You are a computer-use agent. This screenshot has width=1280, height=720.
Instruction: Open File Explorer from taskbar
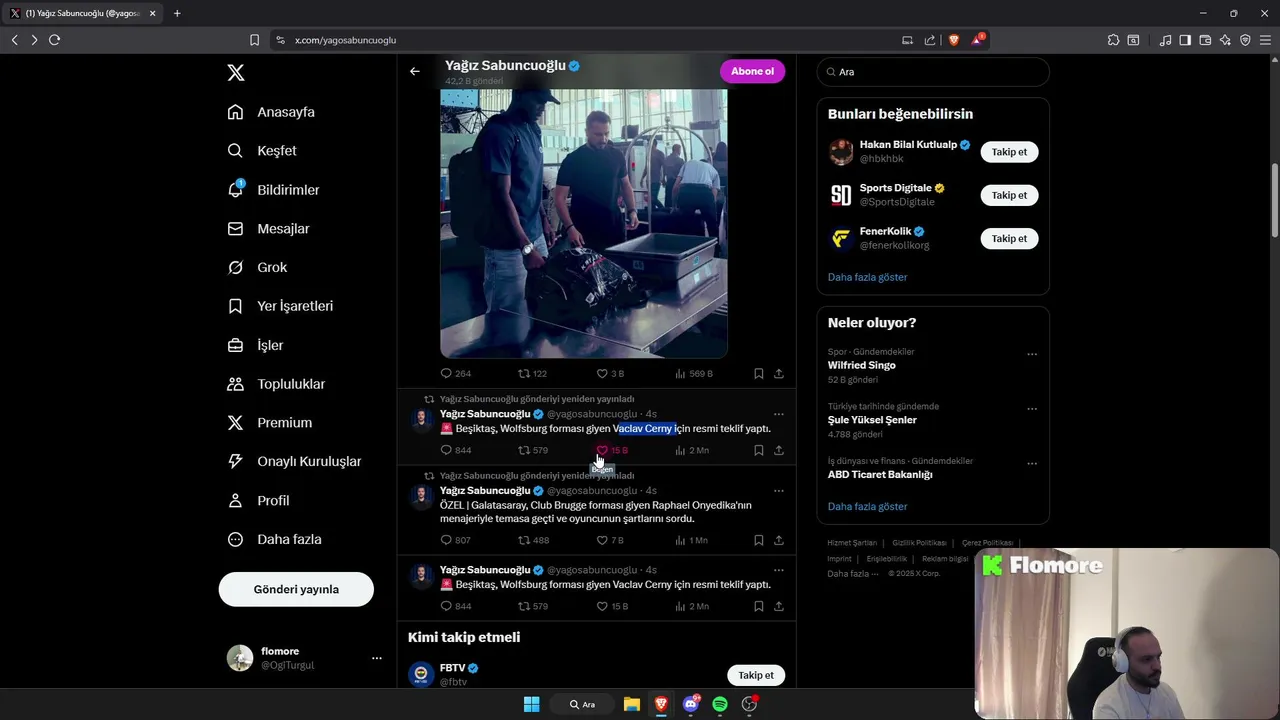[631, 704]
